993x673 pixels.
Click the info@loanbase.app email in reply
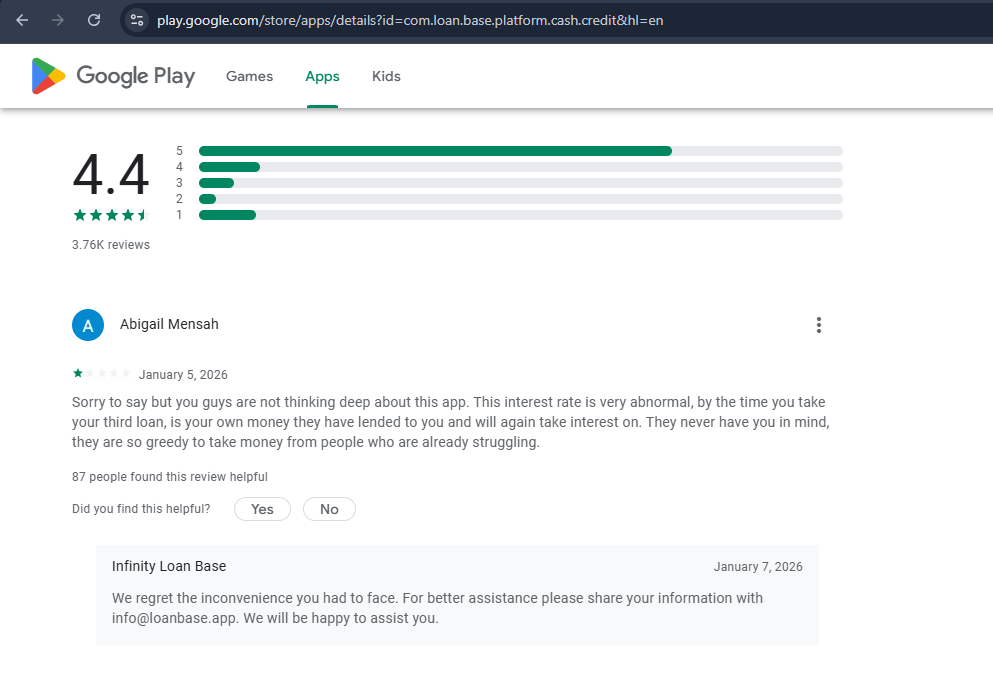tap(174, 618)
